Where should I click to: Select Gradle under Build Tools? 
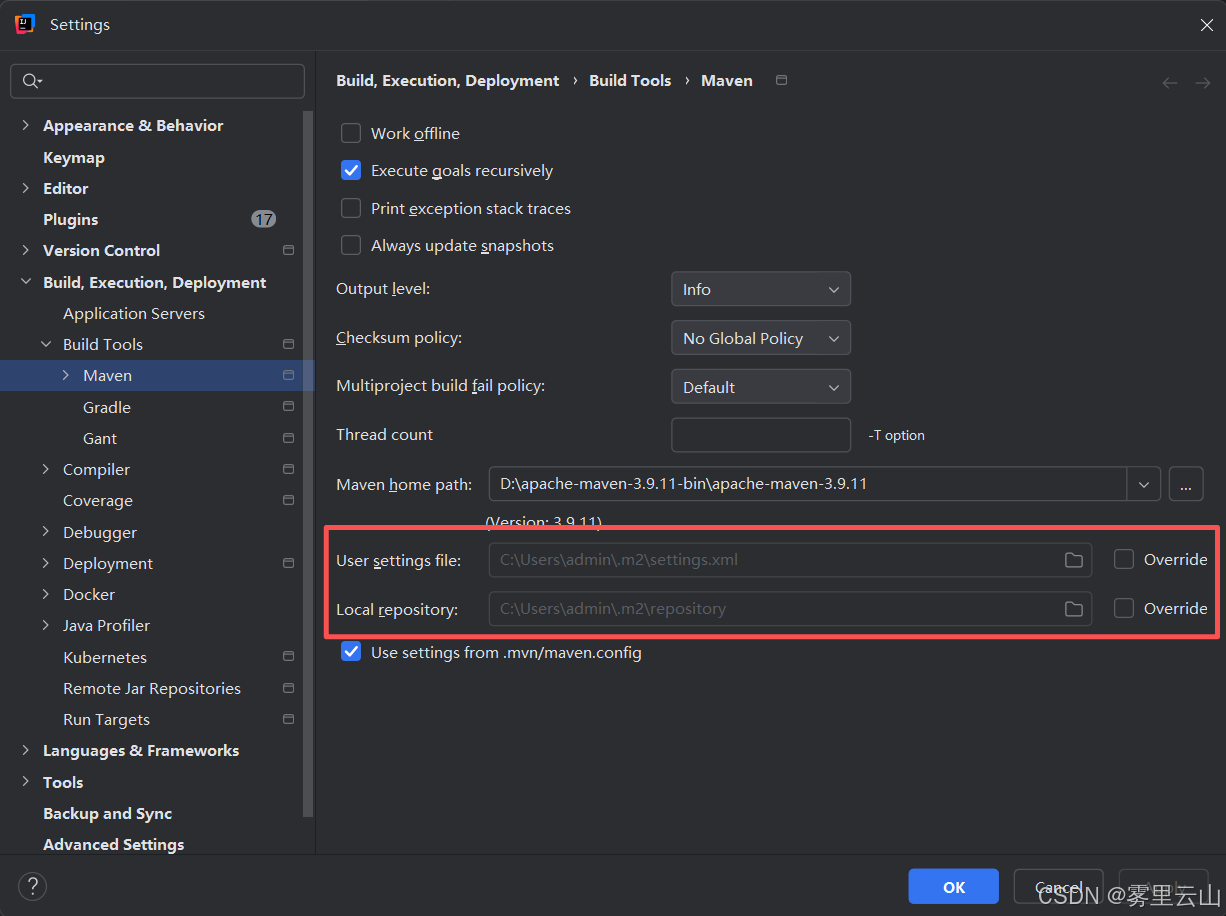click(107, 407)
